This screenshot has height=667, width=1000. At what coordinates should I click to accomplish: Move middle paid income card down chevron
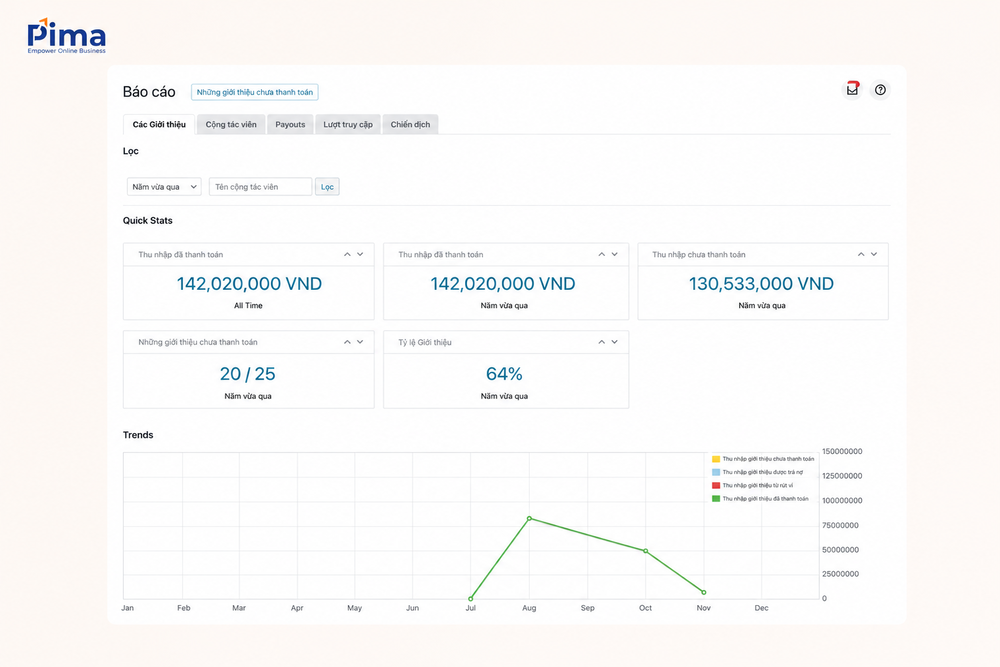click(615, 254)
